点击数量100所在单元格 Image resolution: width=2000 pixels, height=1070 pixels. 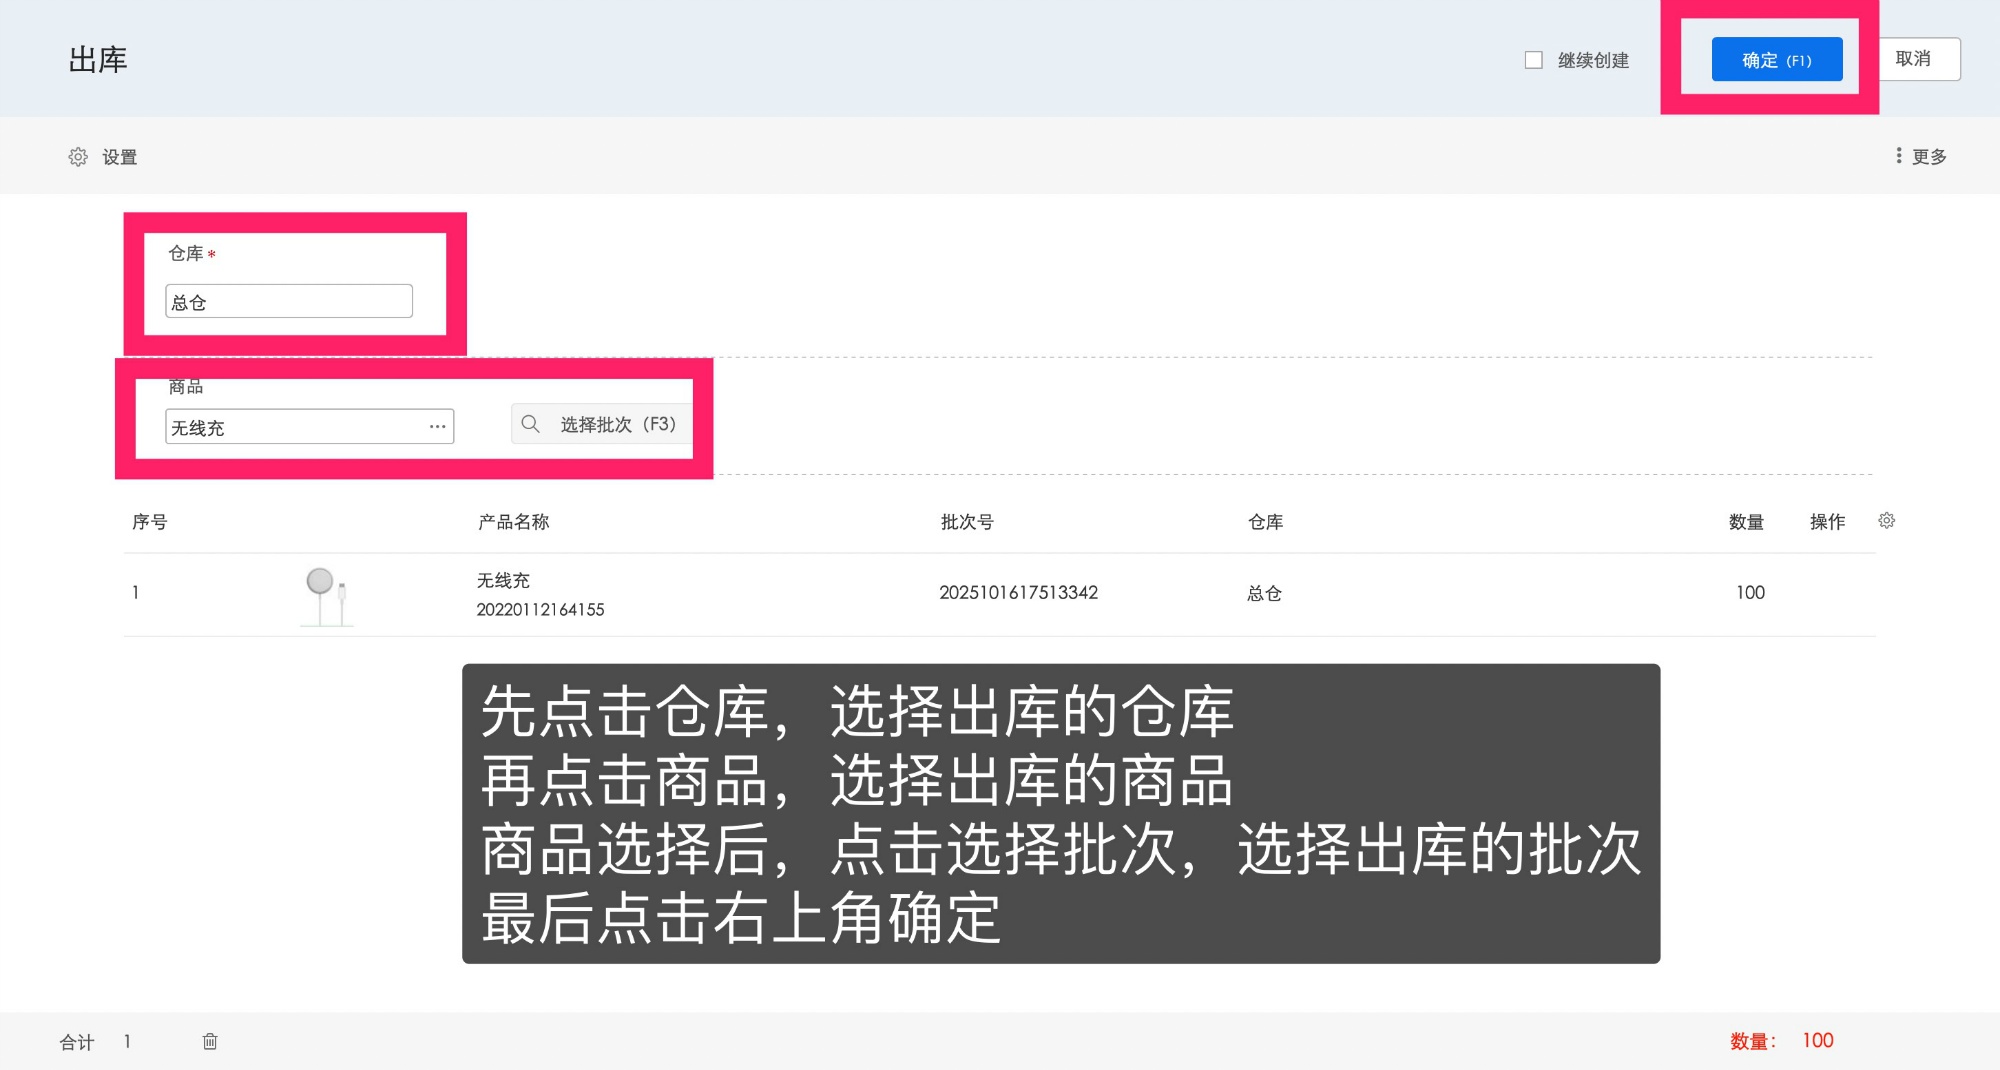point(1751,592)
